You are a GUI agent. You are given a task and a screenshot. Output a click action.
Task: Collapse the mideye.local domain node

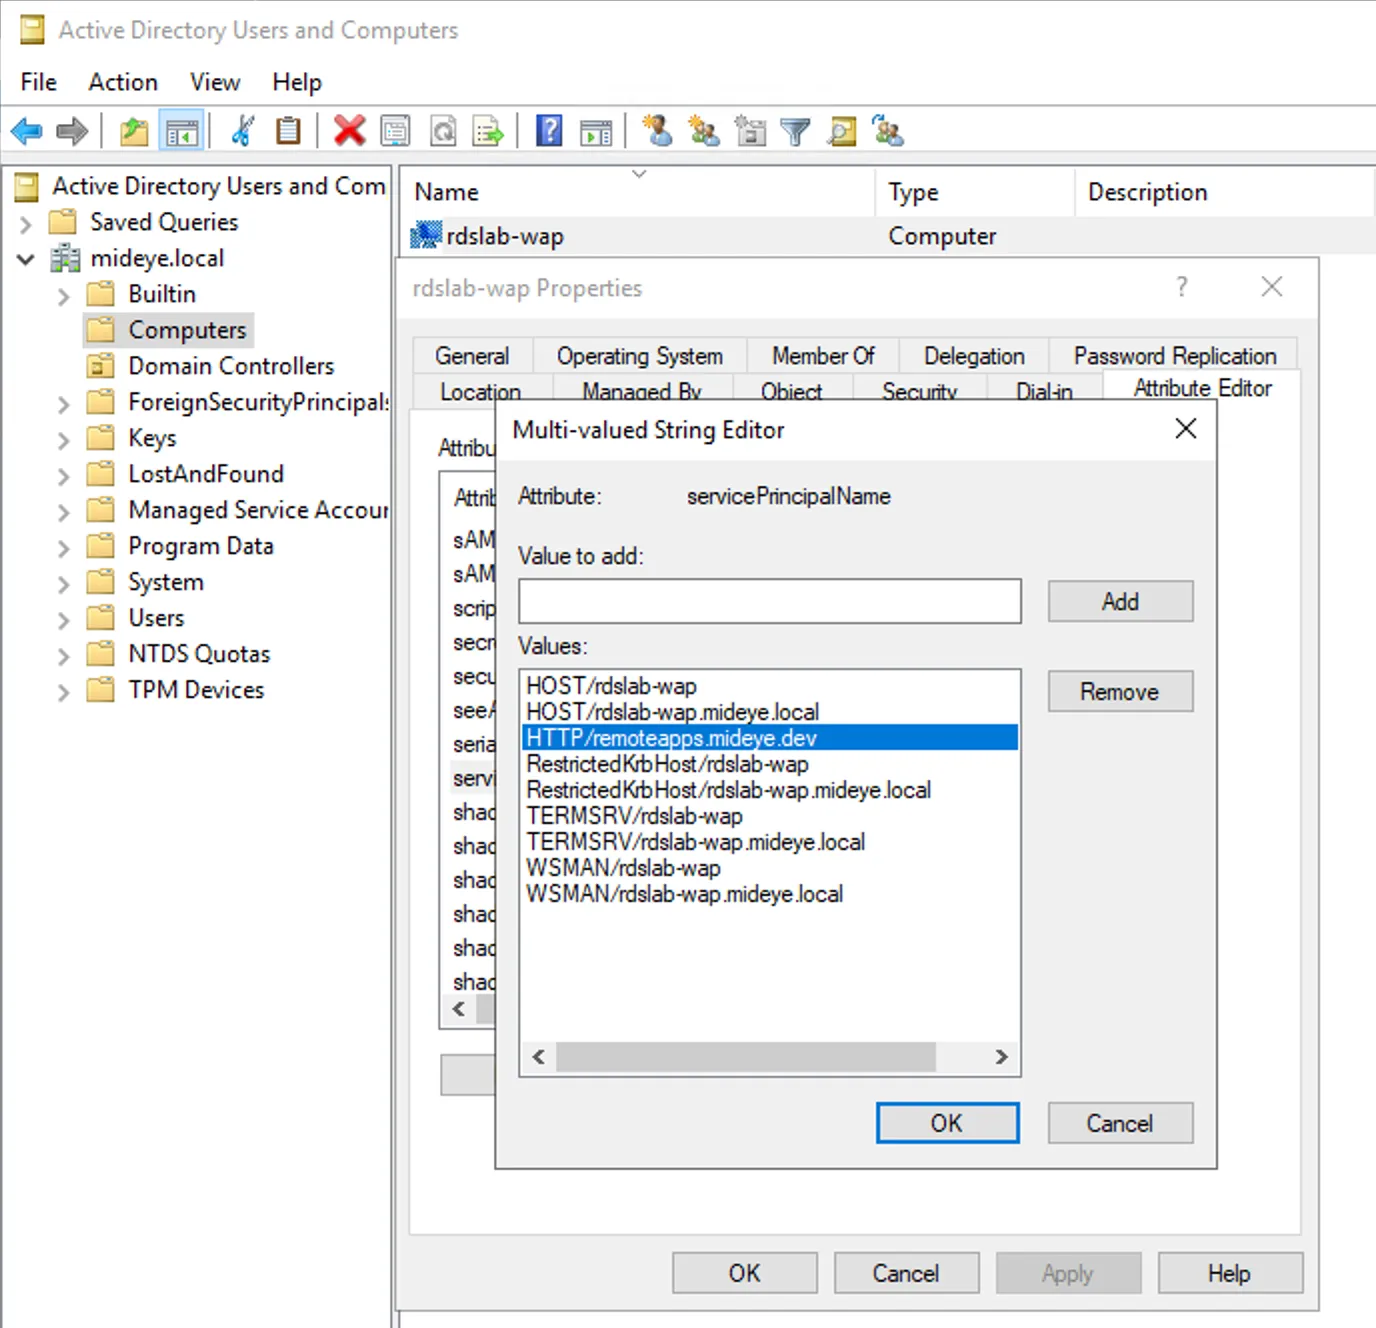click(x=25, y=258)
